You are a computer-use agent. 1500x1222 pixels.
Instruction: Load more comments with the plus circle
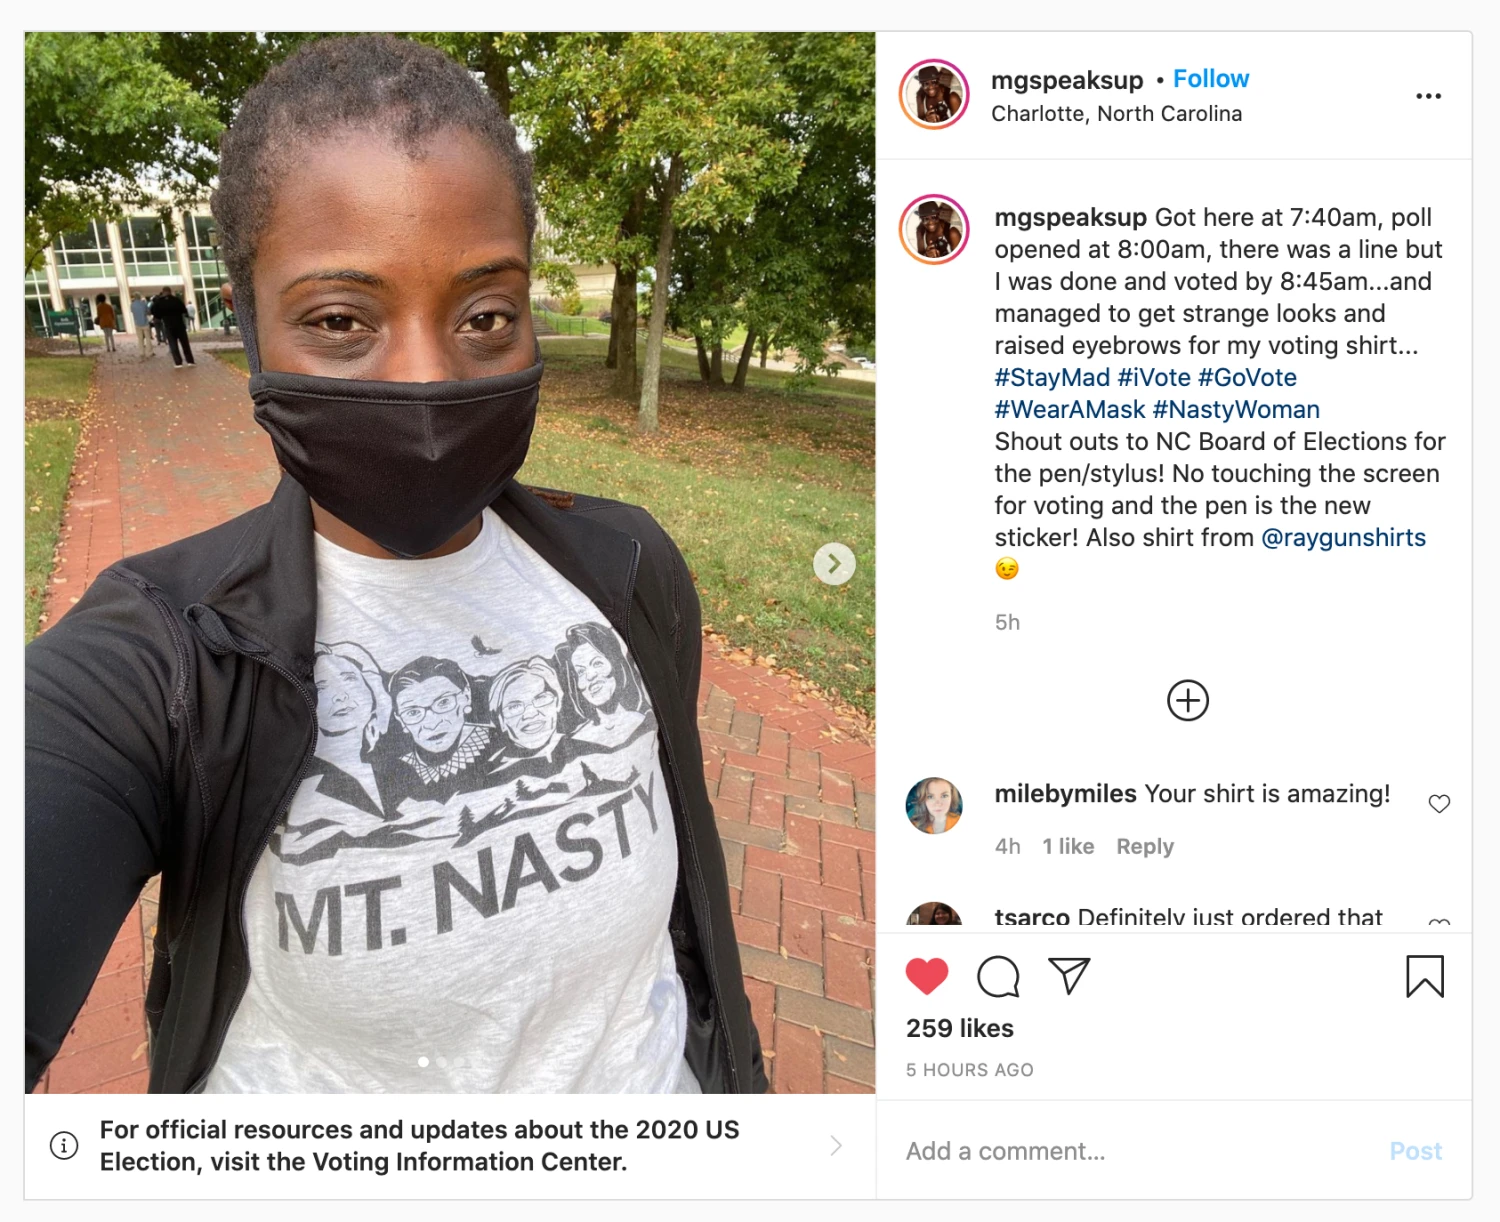click(1188, 700)
